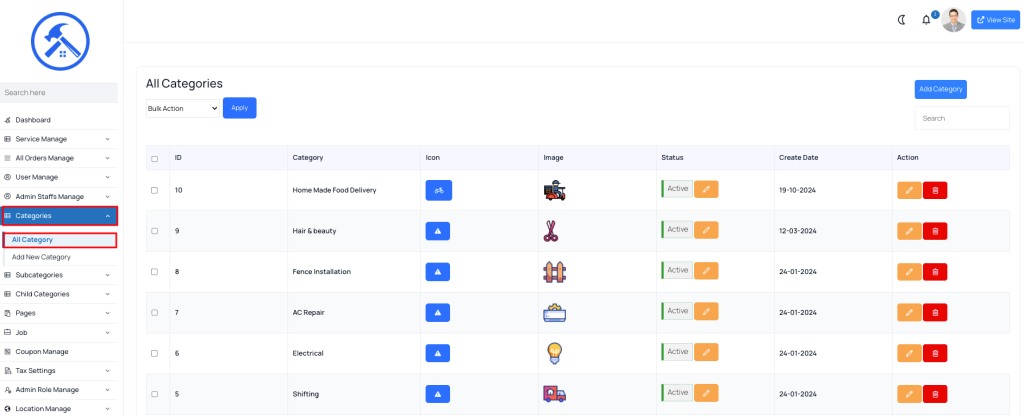
Task: Open Admin Role Manage in sidebar
Action: coord(59,390)
